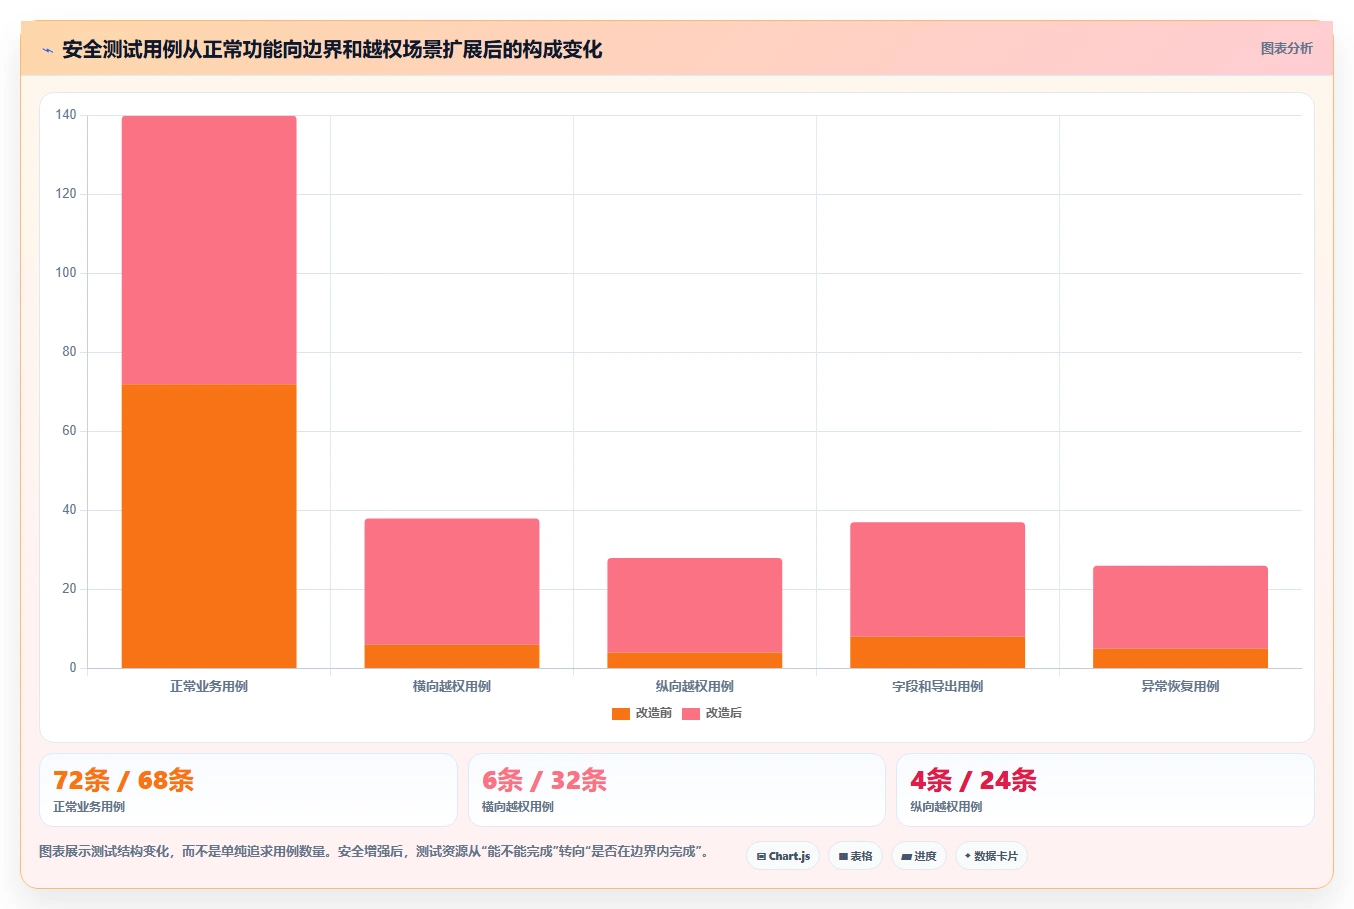Click the 正常业务用例 x-axis label
Viewport: 1354px width, 909px height.
(209, 686)
